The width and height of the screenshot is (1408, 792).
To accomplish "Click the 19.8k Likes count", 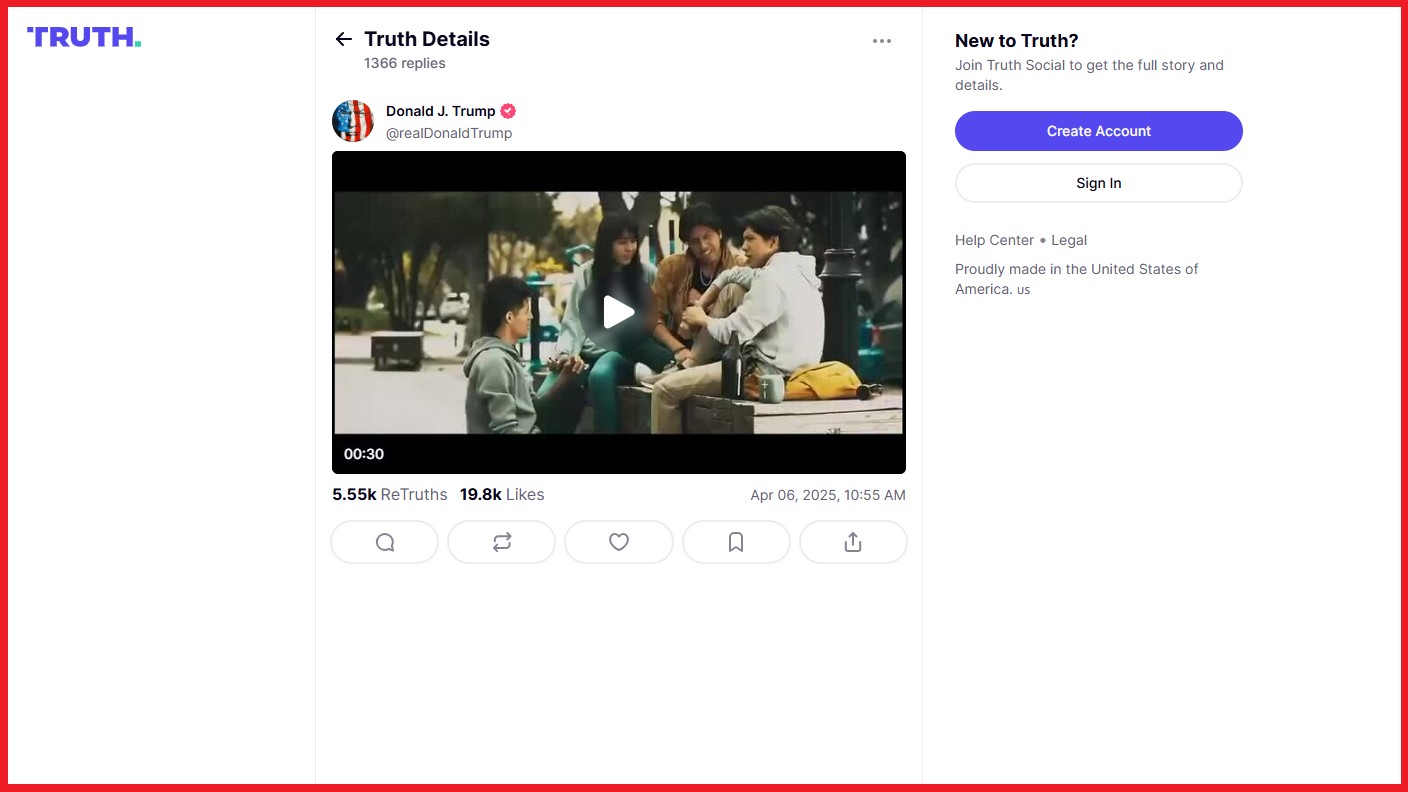I will 502,494.
